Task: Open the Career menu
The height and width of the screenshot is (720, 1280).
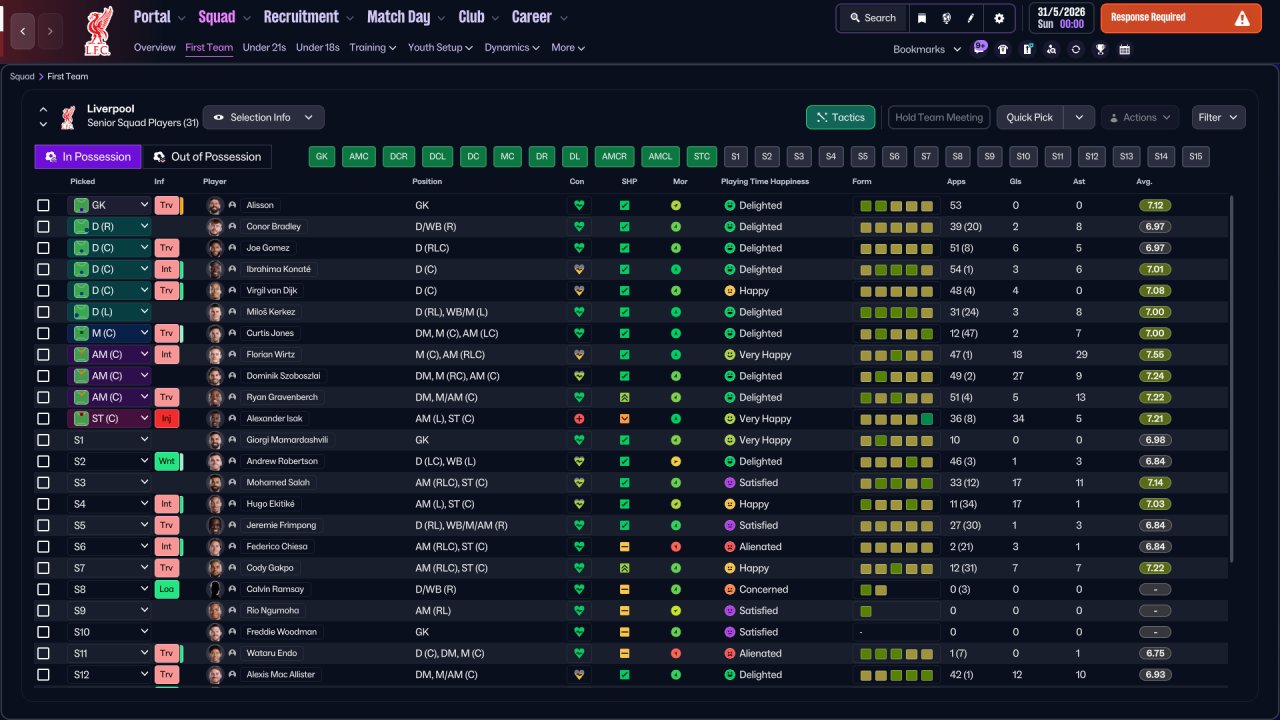Action: coord(540,17)
